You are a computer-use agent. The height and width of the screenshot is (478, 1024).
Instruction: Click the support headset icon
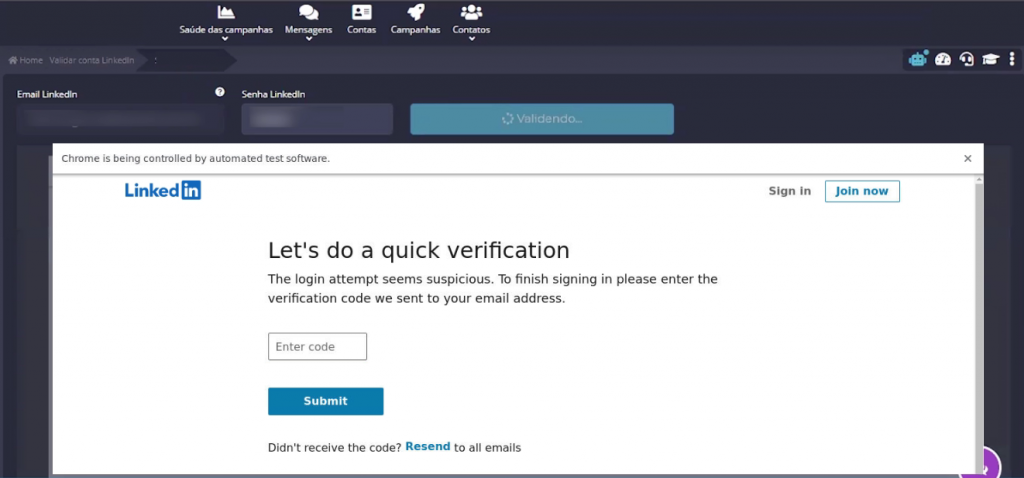pyautogui.click(x=967, y=59)
